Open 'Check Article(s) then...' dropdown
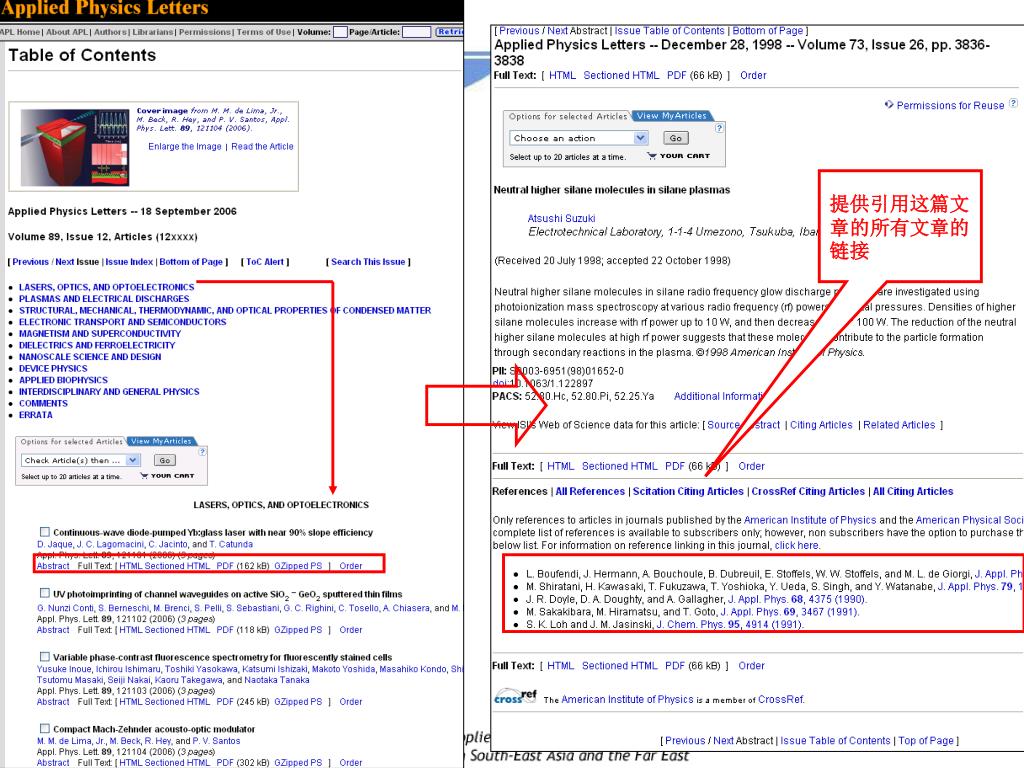This screenshot has width=1024, height=768. 80,460
